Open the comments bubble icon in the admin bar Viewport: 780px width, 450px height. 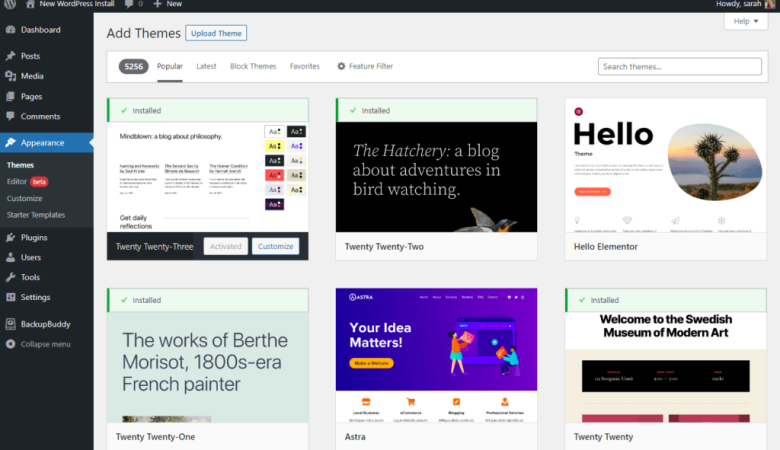tap(128, 4)
